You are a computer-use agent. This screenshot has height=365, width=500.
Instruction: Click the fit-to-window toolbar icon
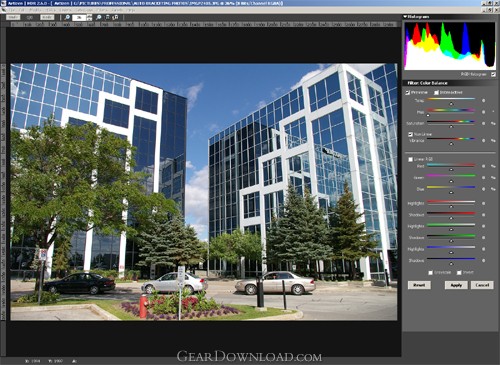(x=107, y=17)
